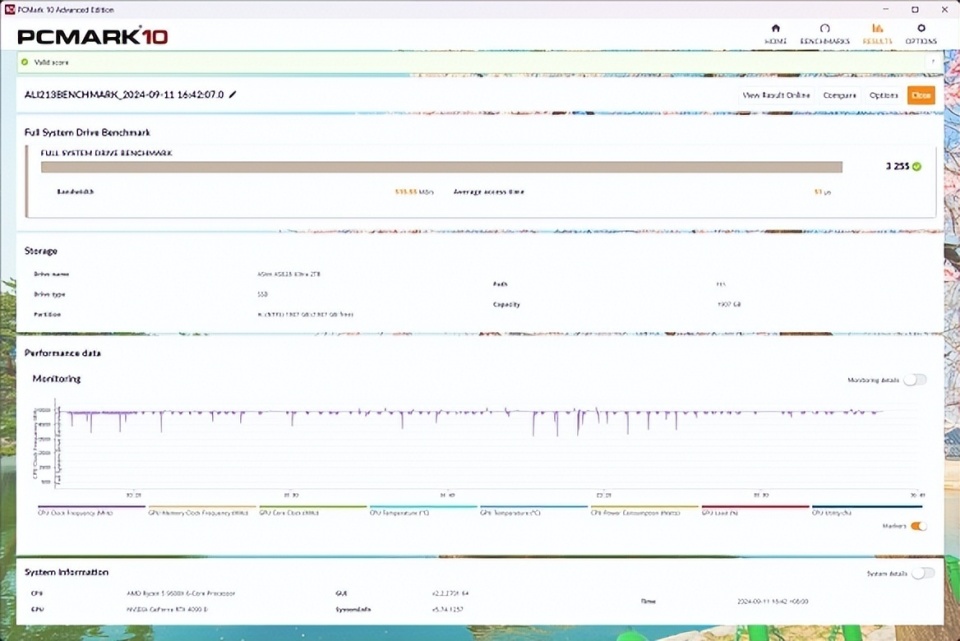
Task: Click the Capacity 1907 GB value
Action: click(729, 304)
